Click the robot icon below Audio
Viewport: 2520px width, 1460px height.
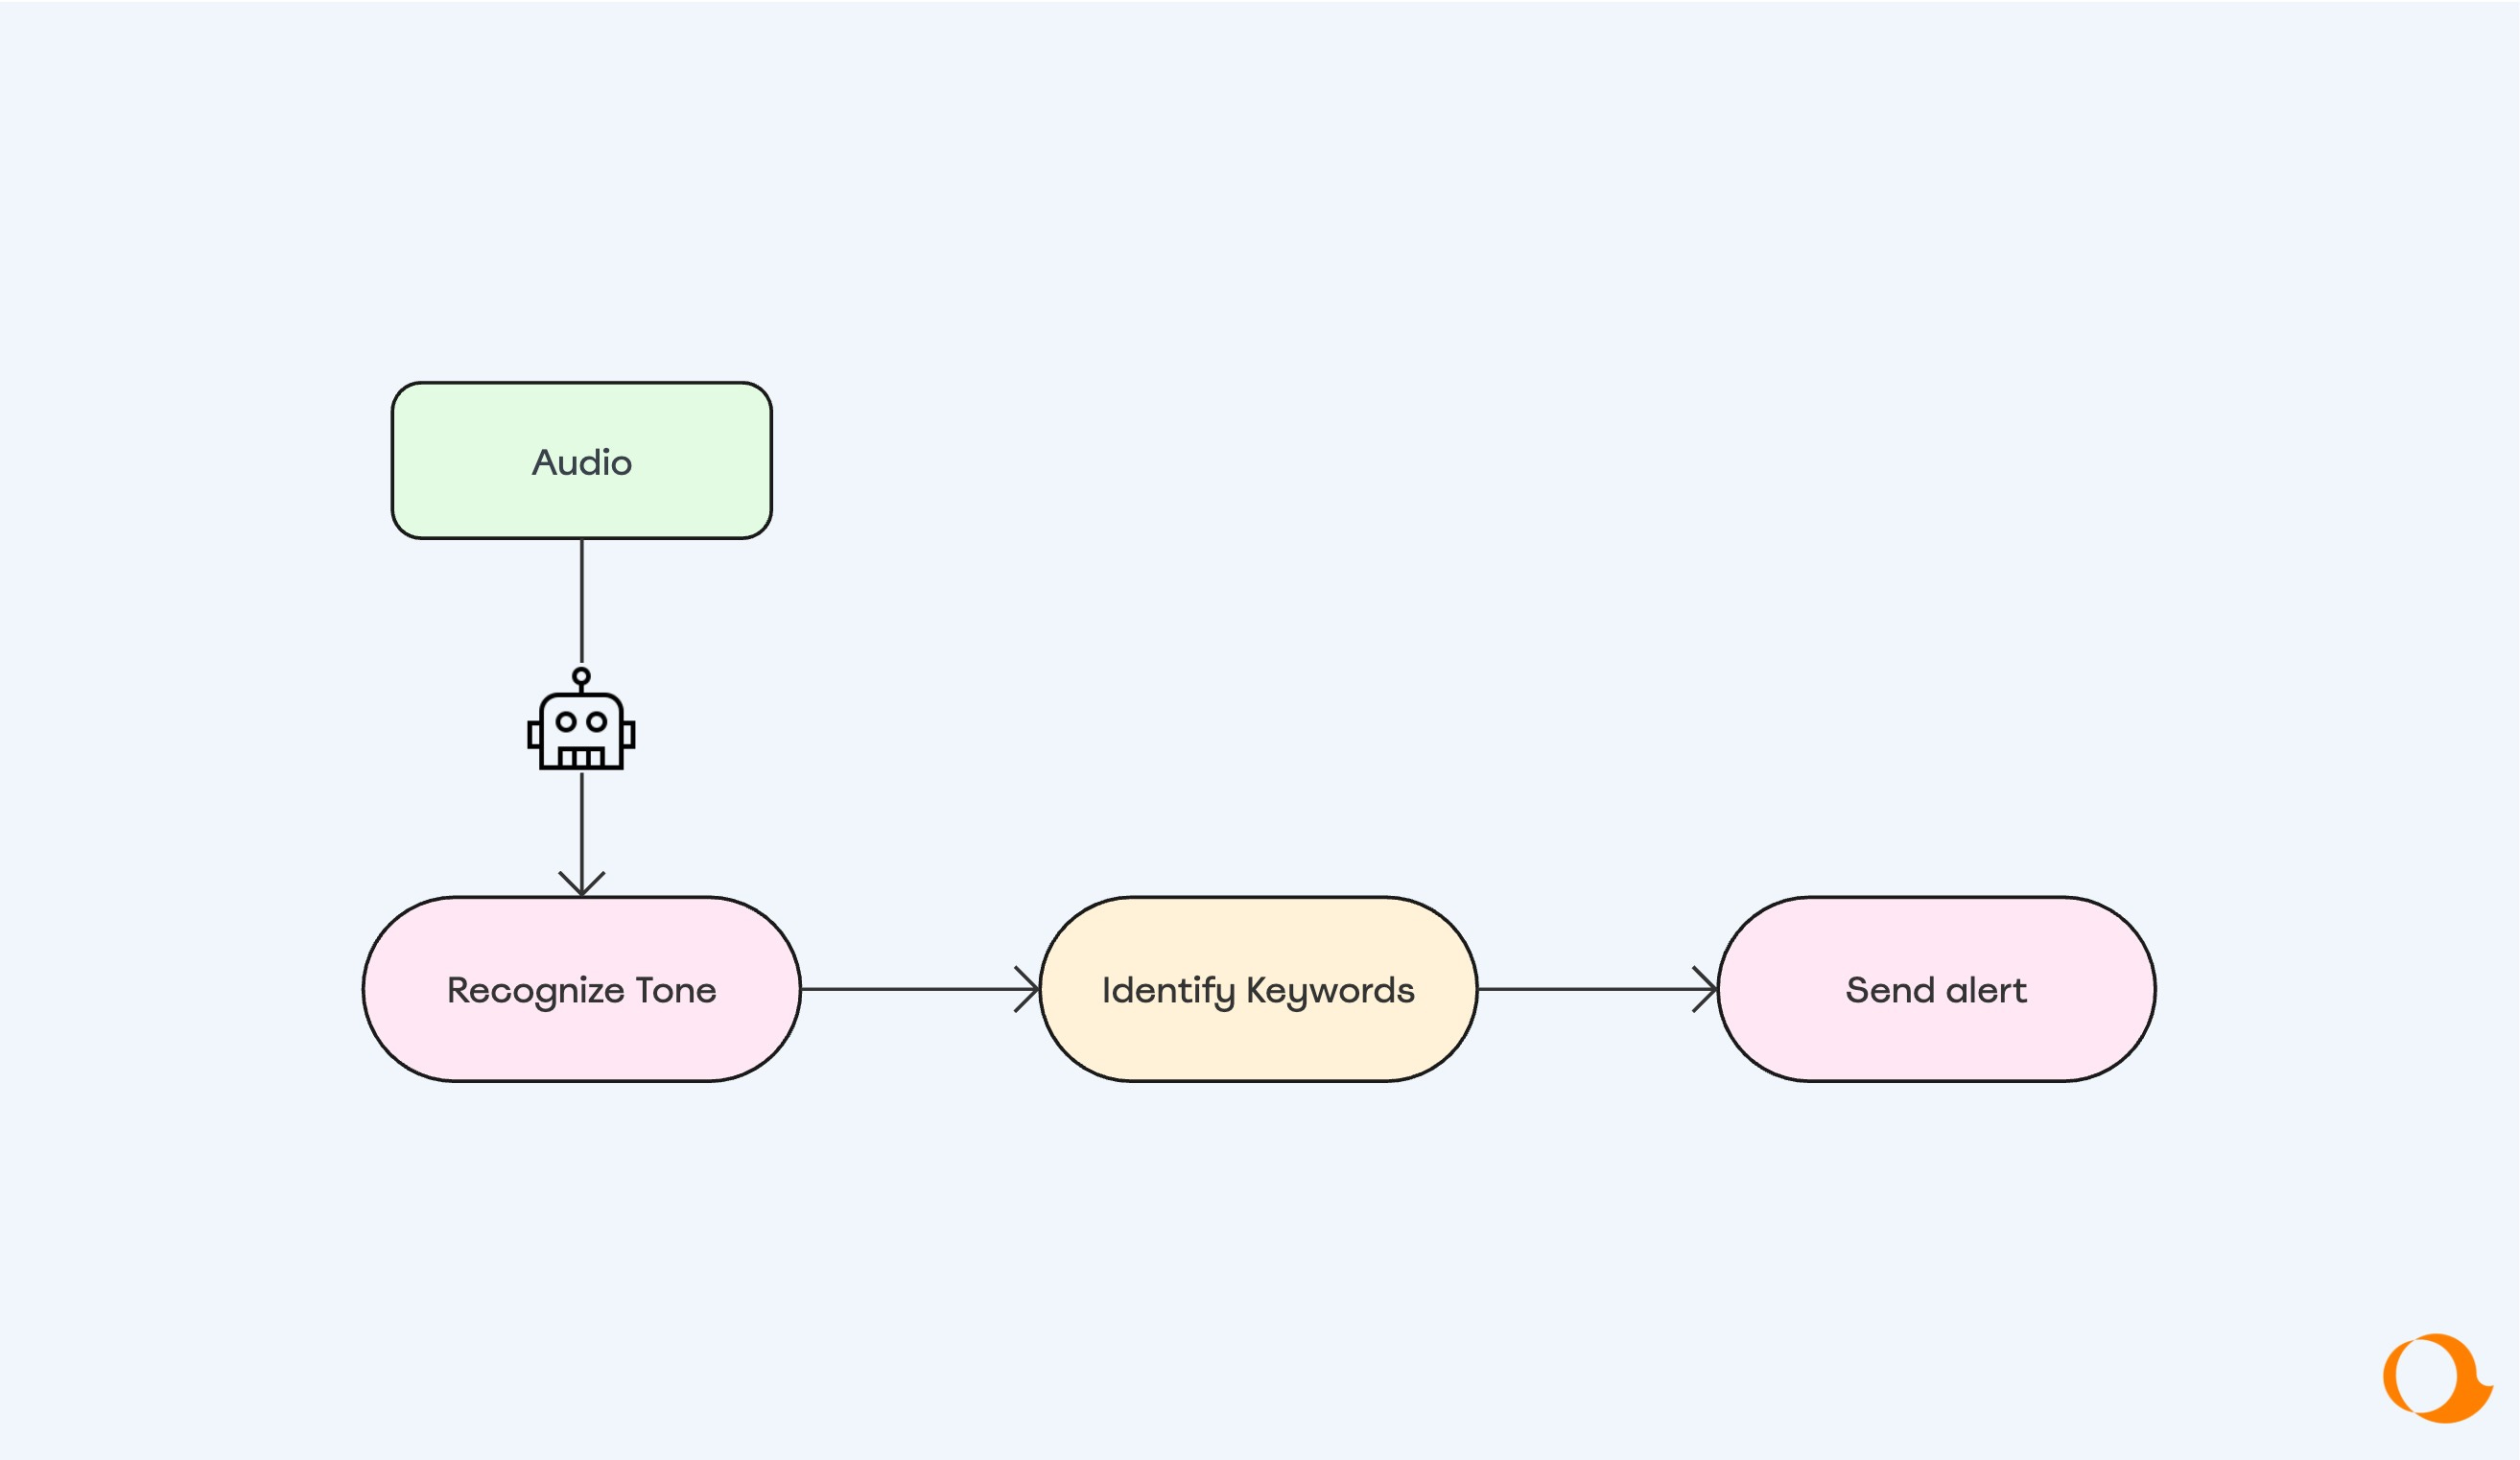581,719
